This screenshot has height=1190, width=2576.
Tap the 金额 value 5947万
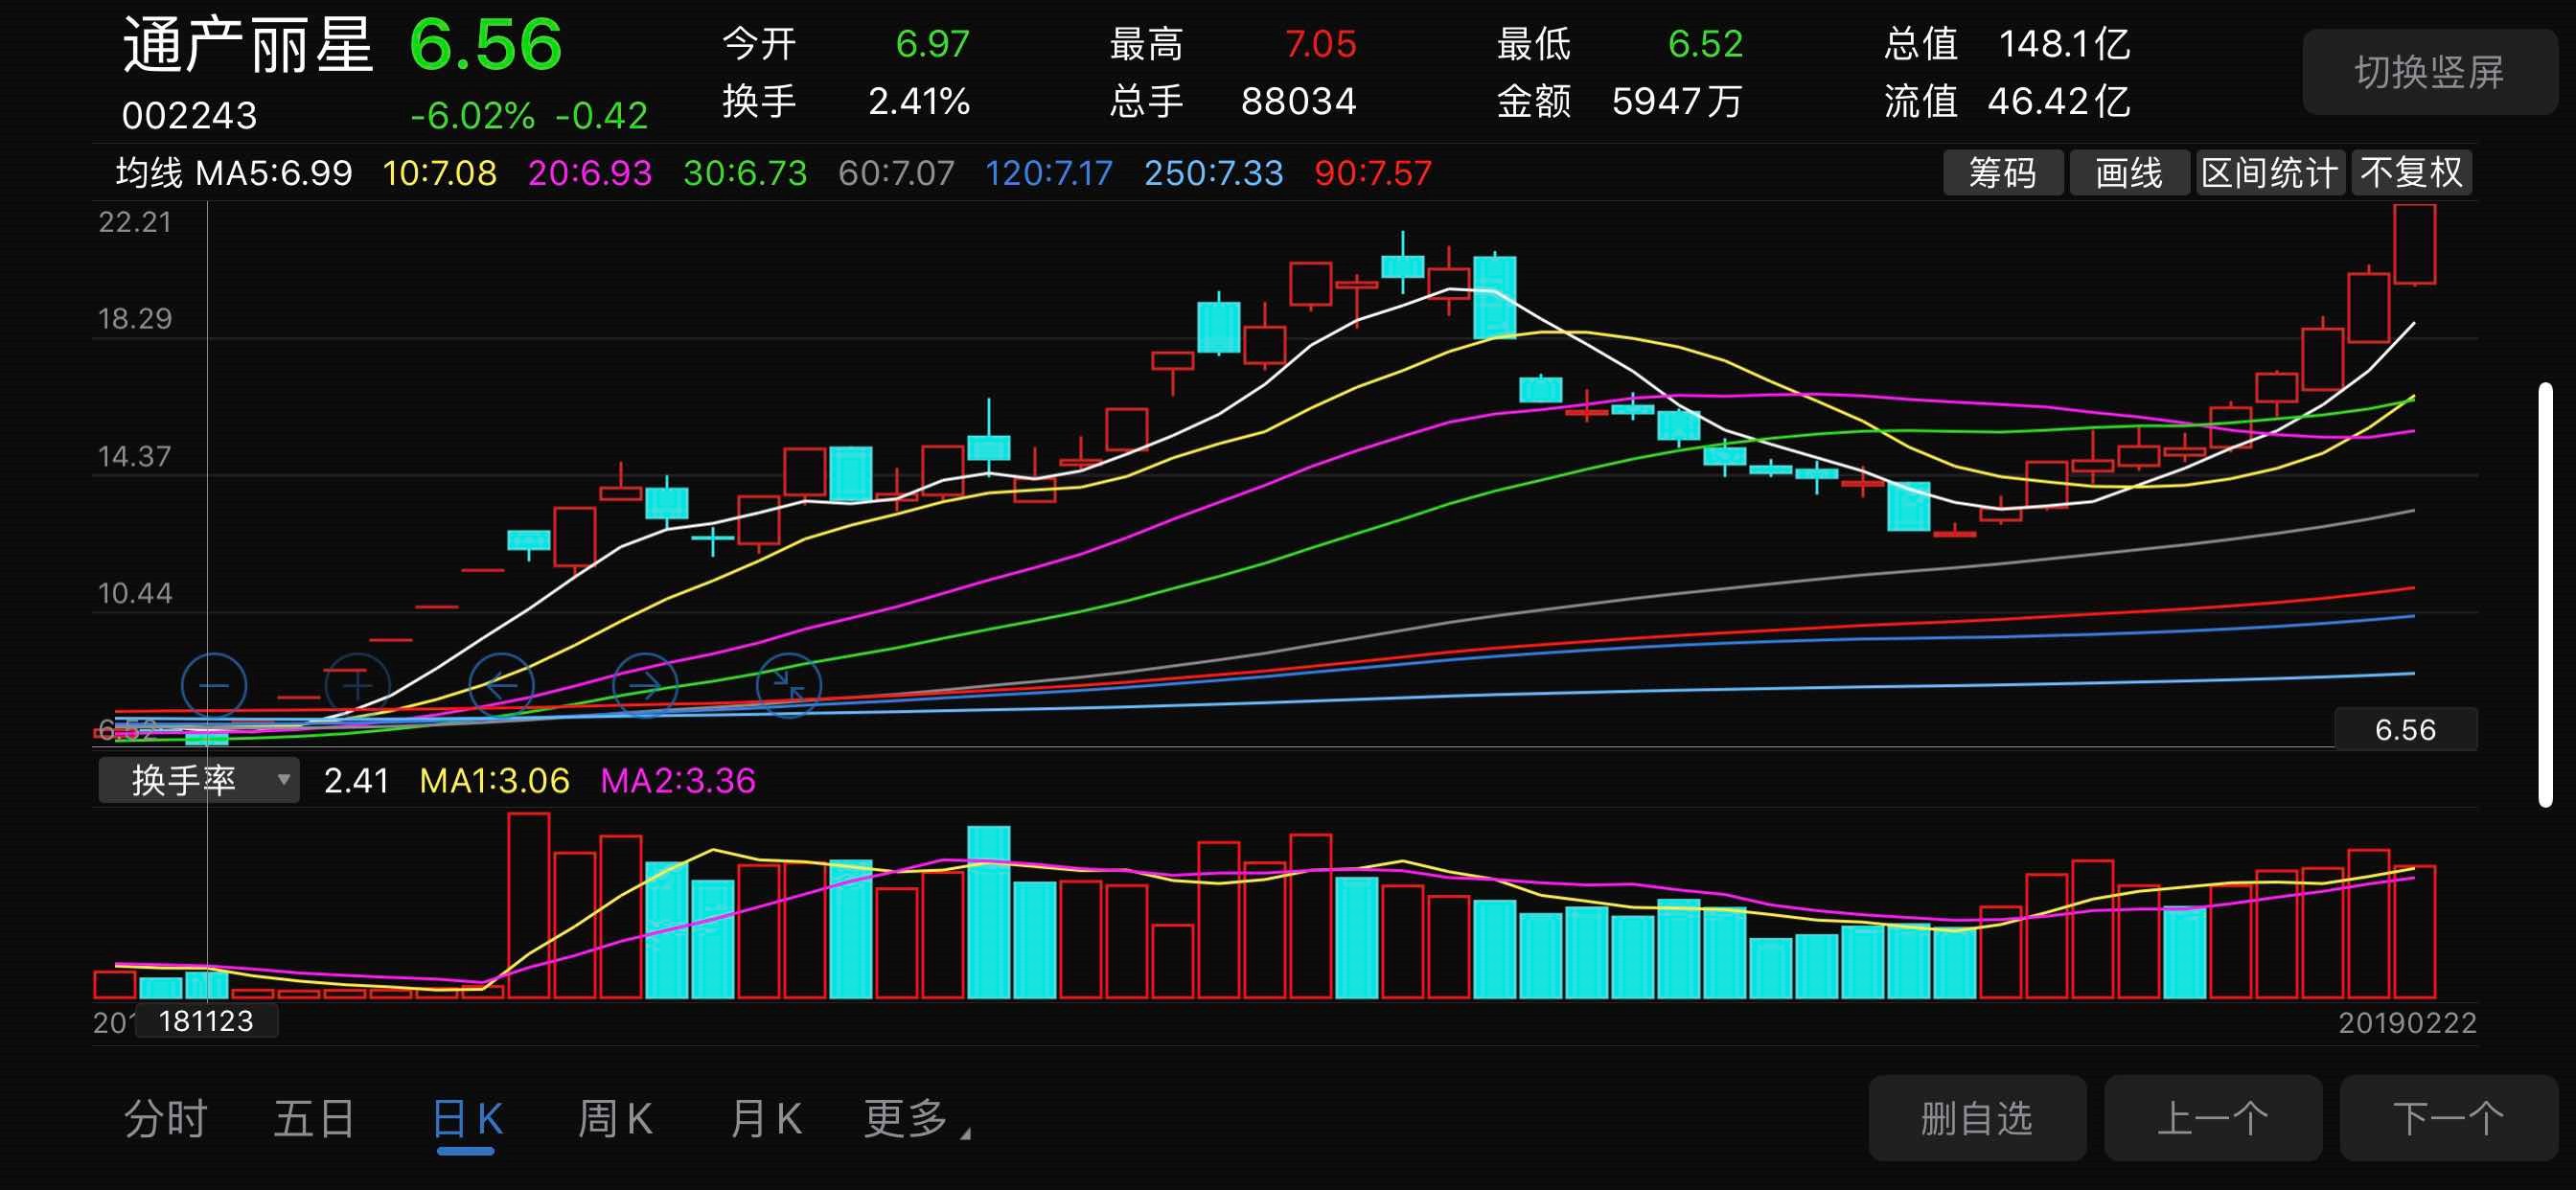coord(1677,101)
